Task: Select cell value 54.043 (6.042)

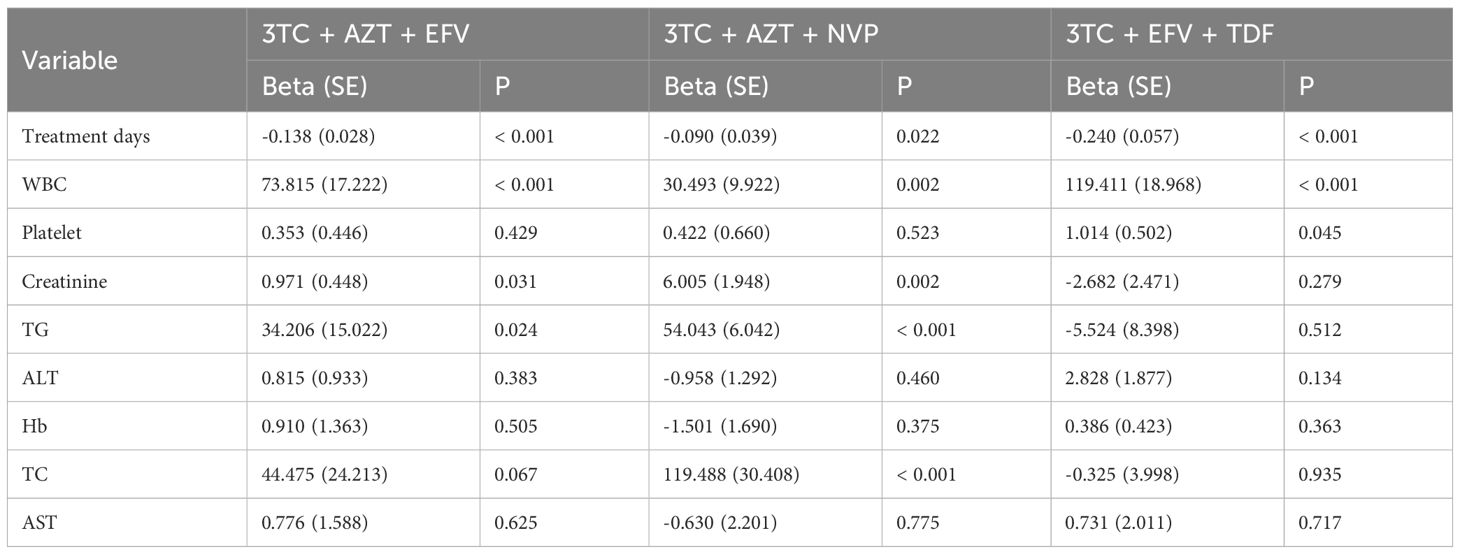Action: [x=720, y=330]
